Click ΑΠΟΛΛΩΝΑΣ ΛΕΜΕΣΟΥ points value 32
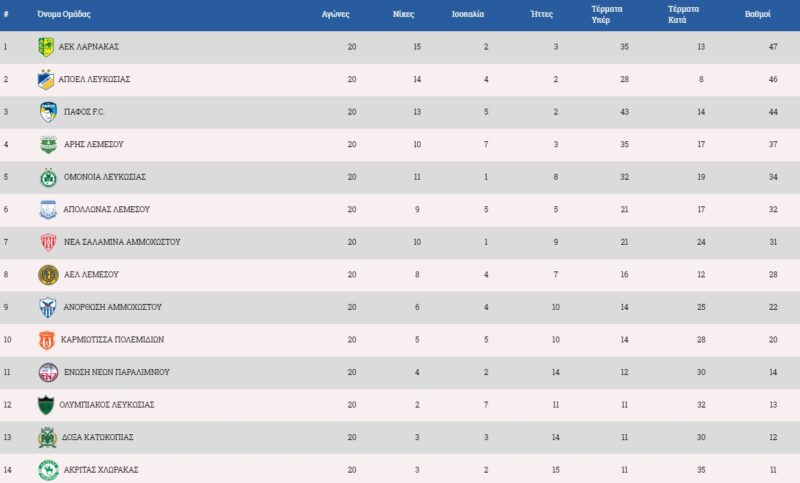The width and height of the screenshot is (800, 483). tap(773, 210)
